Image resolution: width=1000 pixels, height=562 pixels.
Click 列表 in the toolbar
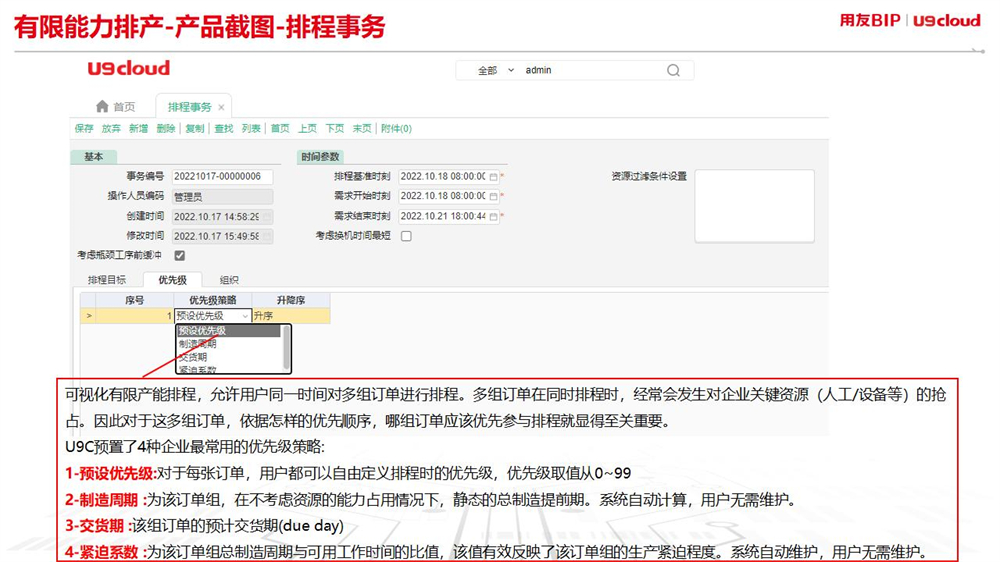pos(251,129)
